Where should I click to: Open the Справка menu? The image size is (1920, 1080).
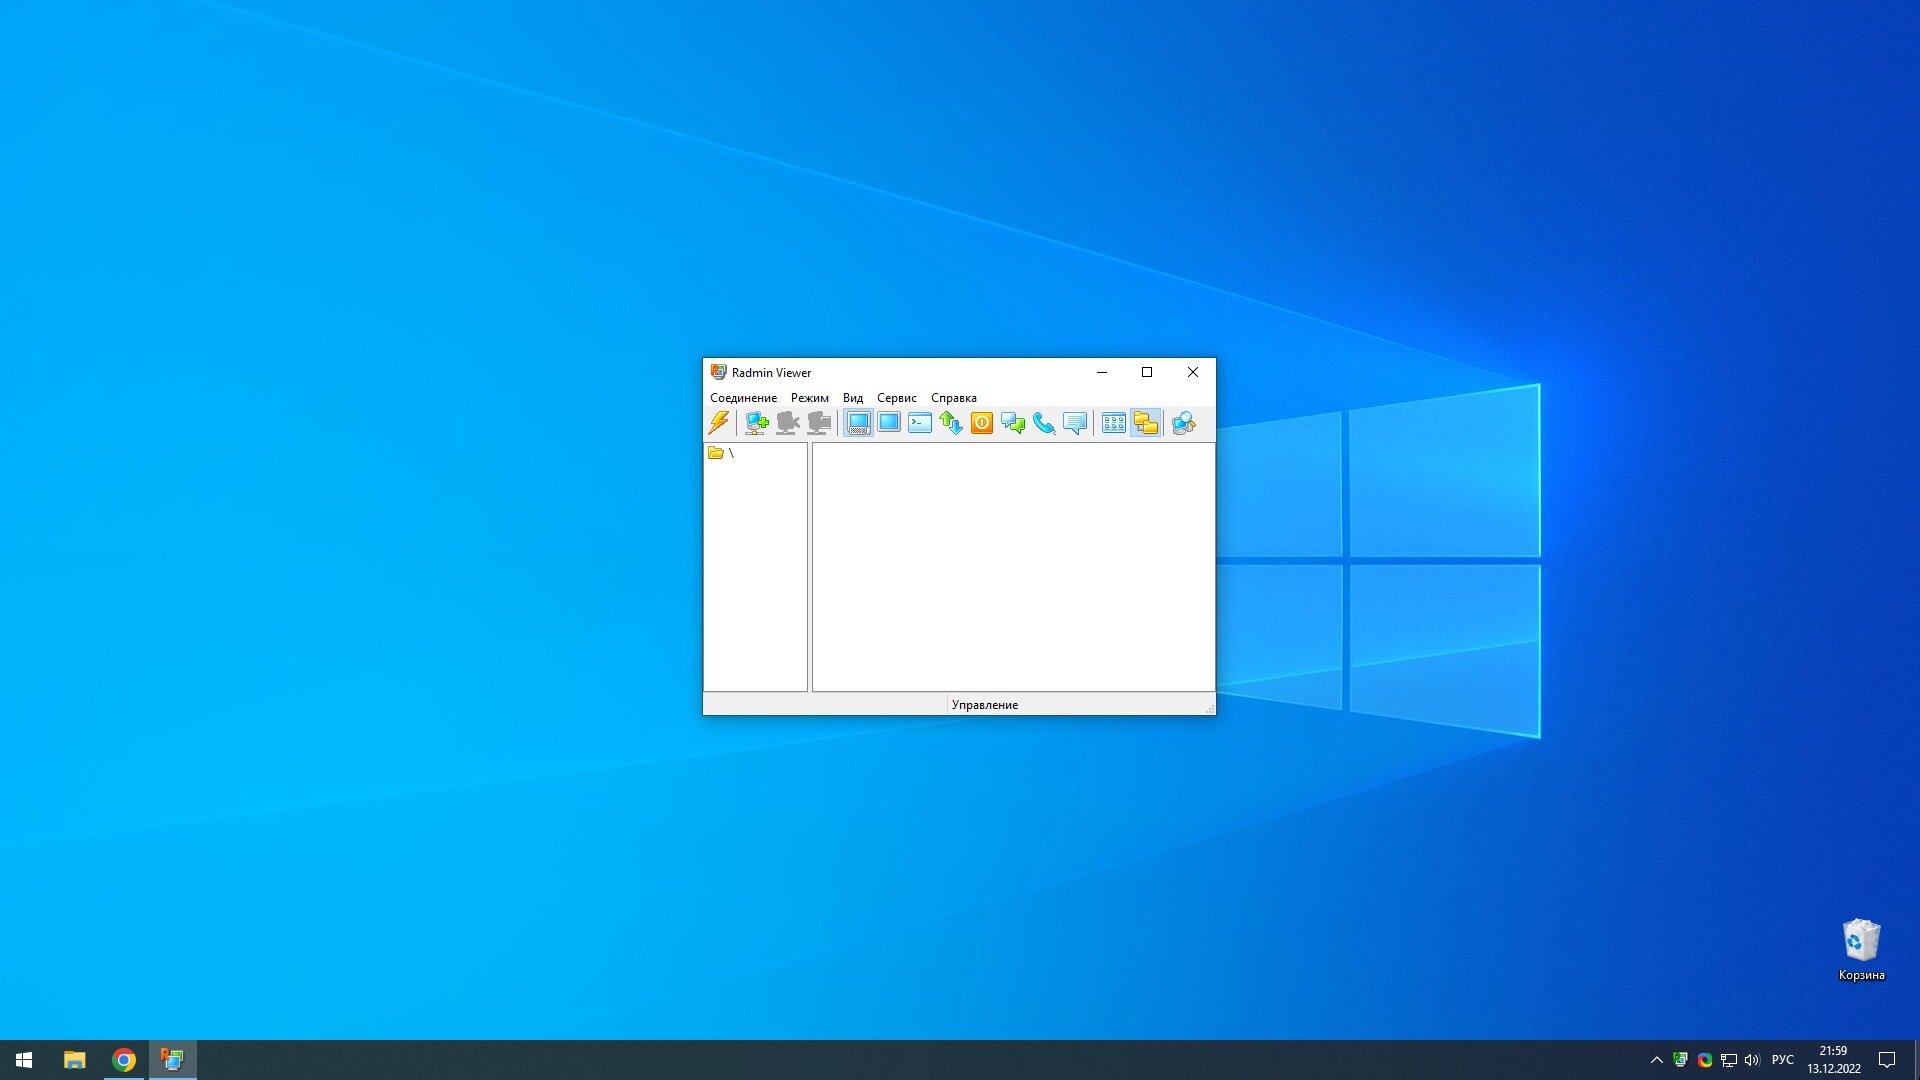[x=953, y=398]
